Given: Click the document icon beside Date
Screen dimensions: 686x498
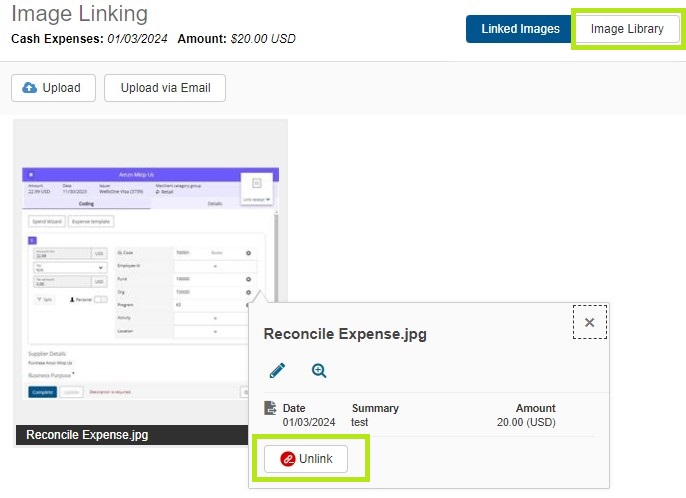Looking at the screenshot, I should [x=270, y=408].
